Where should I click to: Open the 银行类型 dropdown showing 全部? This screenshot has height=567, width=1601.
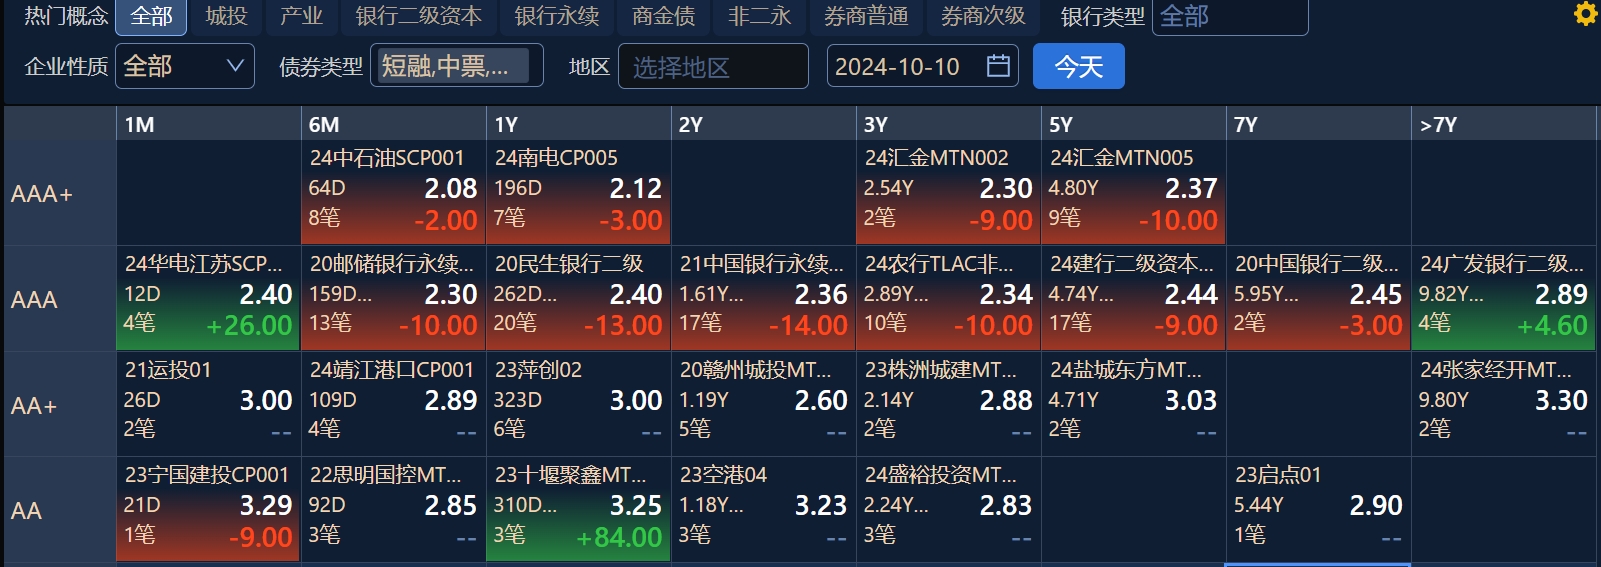click(x=1230, y=16)
